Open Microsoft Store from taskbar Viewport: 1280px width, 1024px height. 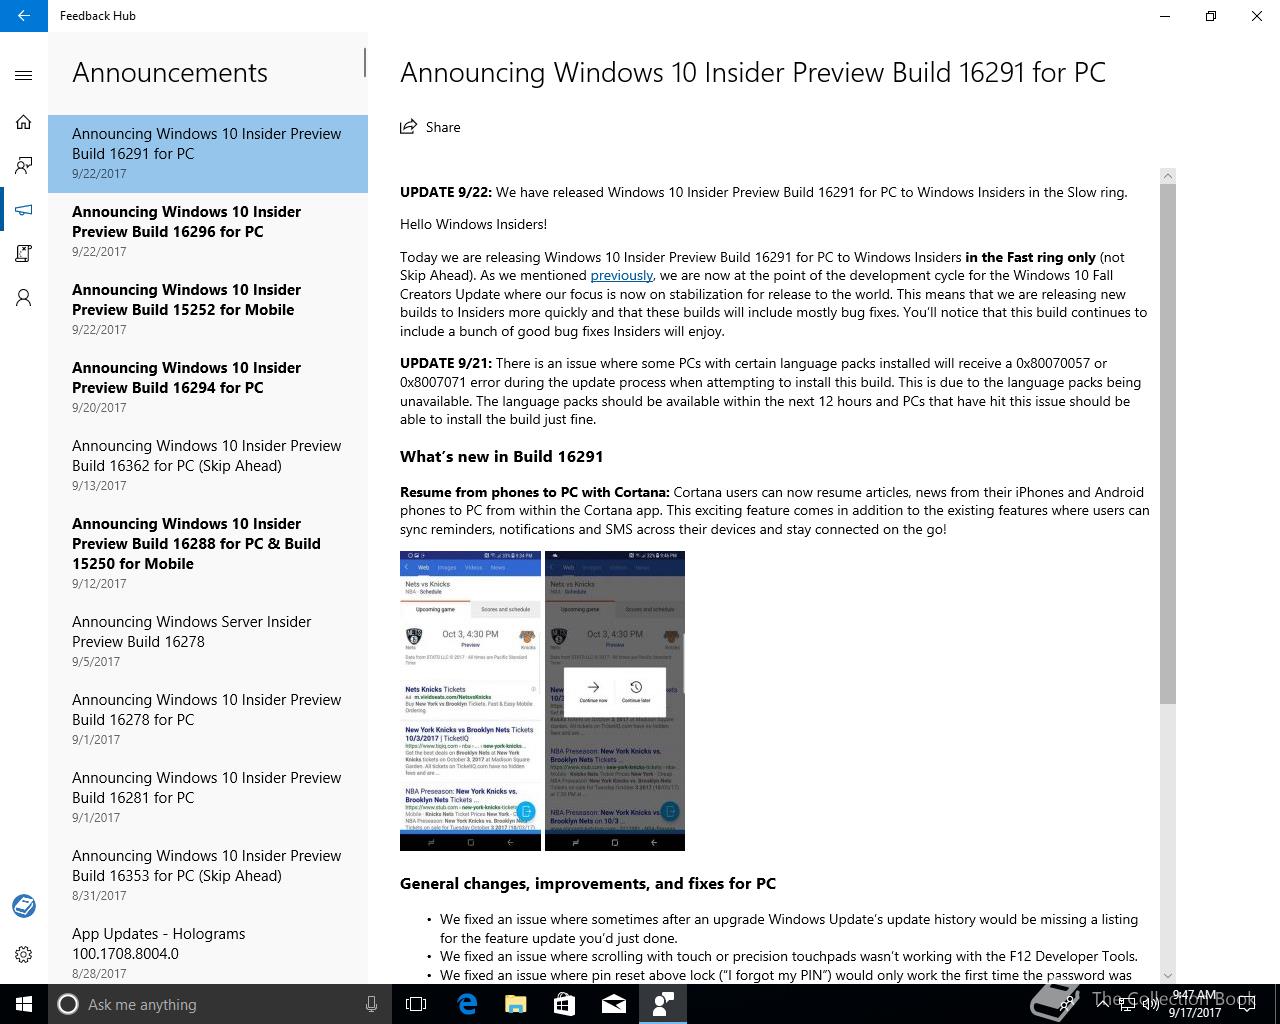tap(565, 1004)
